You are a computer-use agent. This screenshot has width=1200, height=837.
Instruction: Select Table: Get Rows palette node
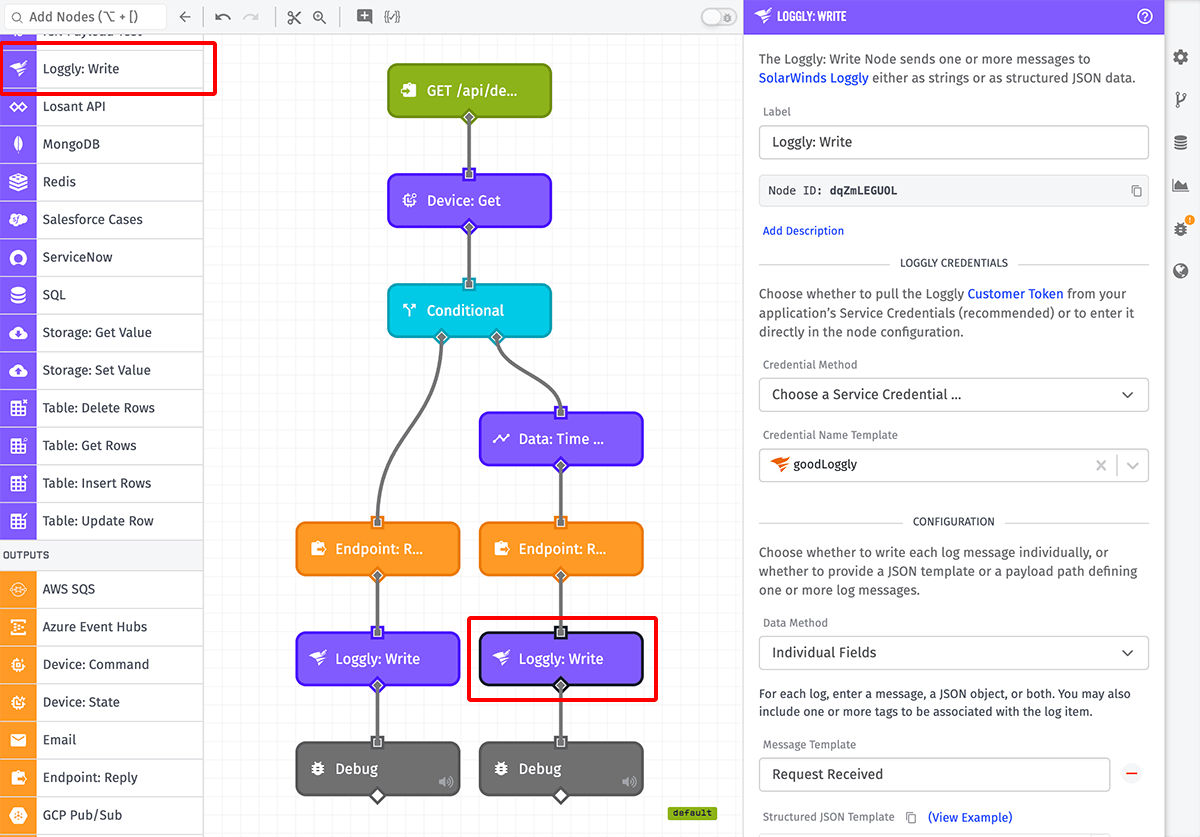(x=101, y=446)
